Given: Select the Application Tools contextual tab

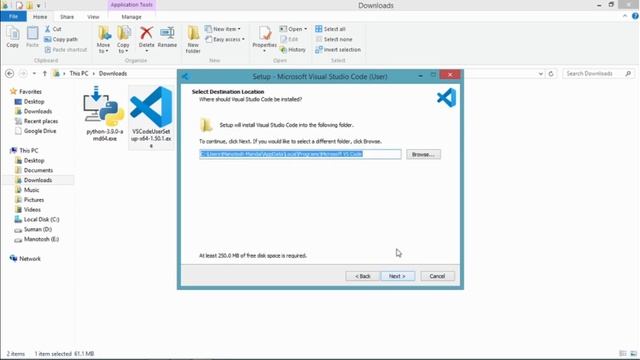Looking at the screenshot, I should (x=131, y=5).
